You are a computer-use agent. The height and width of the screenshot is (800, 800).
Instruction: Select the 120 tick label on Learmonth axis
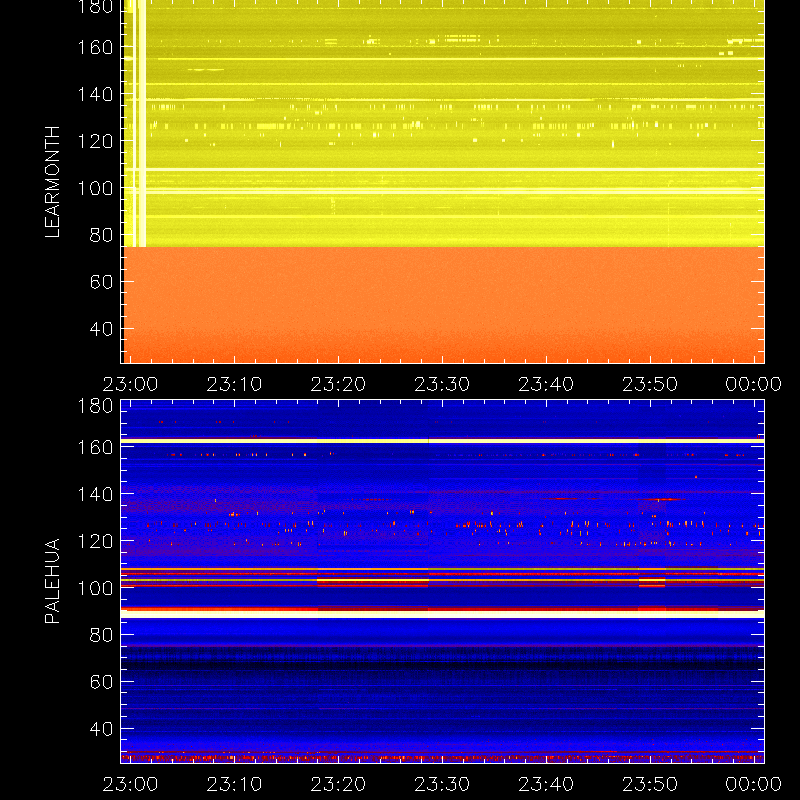[95, 141]
